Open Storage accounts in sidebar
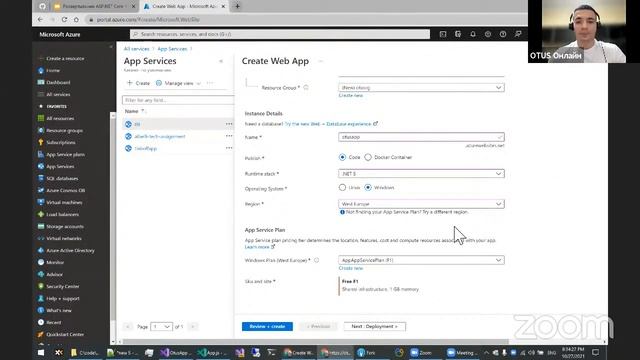Screen dimensions: 640x360 pos(64,227)
